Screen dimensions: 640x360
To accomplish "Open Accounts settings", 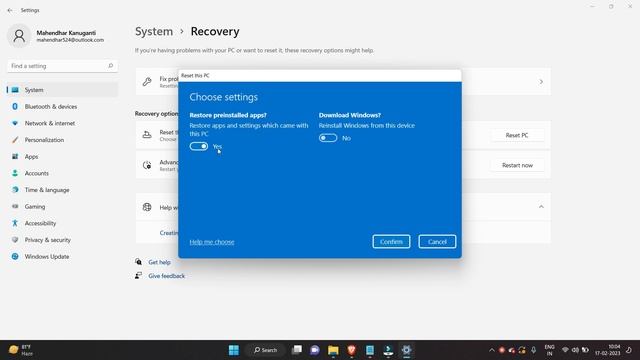I will pos(62,173).
